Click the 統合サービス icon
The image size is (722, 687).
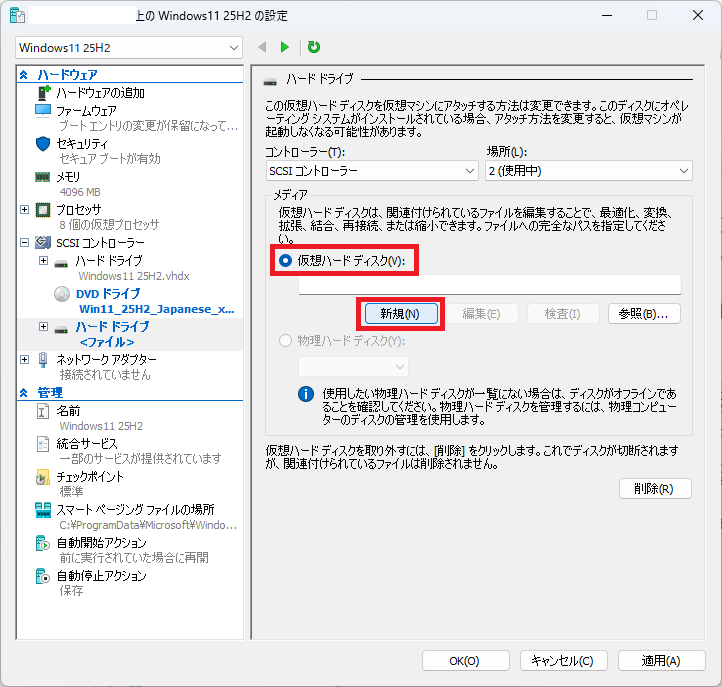click(43, 444)
